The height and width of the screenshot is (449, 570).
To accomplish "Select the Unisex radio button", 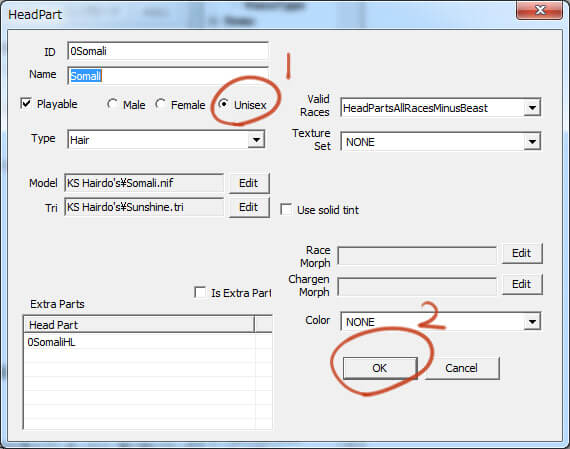I will tap(224, 105).
